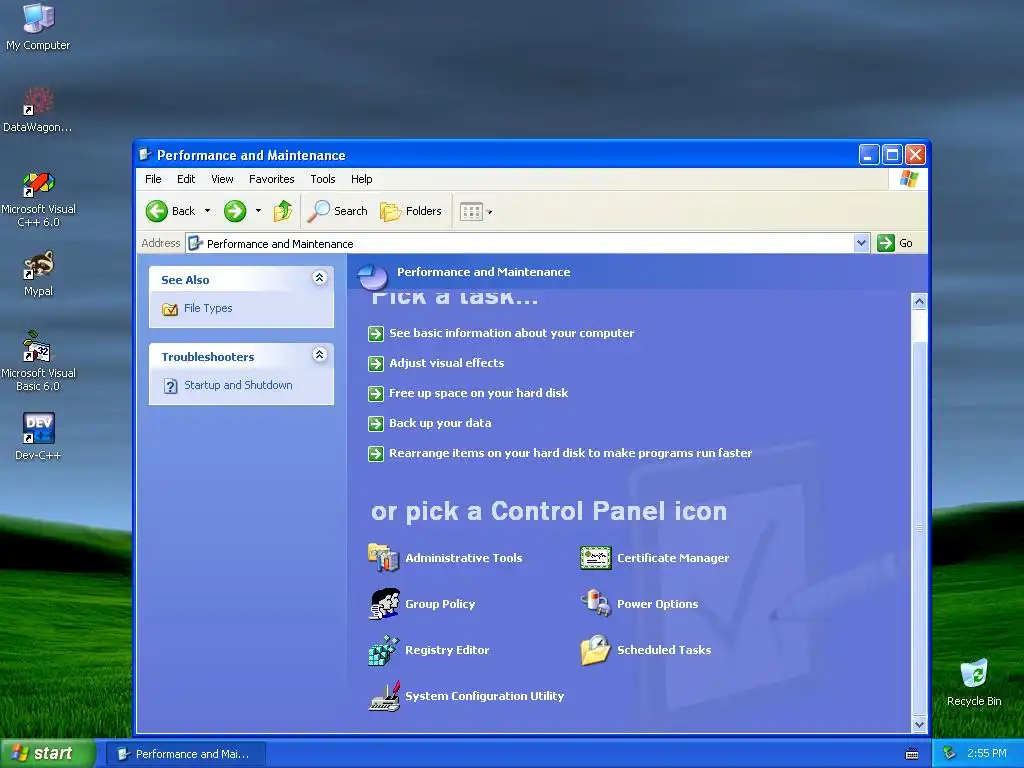This screenshot has width=1024, height=768.
Task: Click arrow icon beside See basic information
Action: pyautogui.click(x=376, y=334)
